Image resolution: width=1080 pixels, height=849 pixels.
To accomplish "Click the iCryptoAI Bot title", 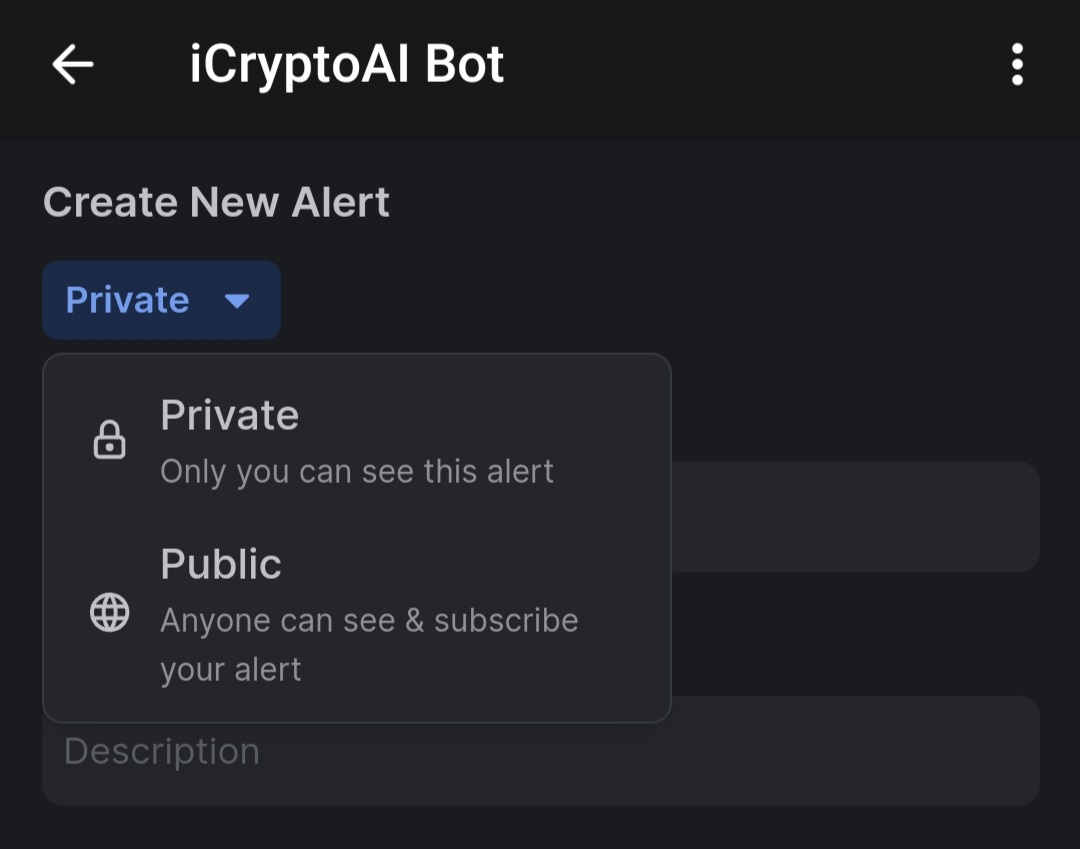I will pyautogui.click(x=347, y=65).
